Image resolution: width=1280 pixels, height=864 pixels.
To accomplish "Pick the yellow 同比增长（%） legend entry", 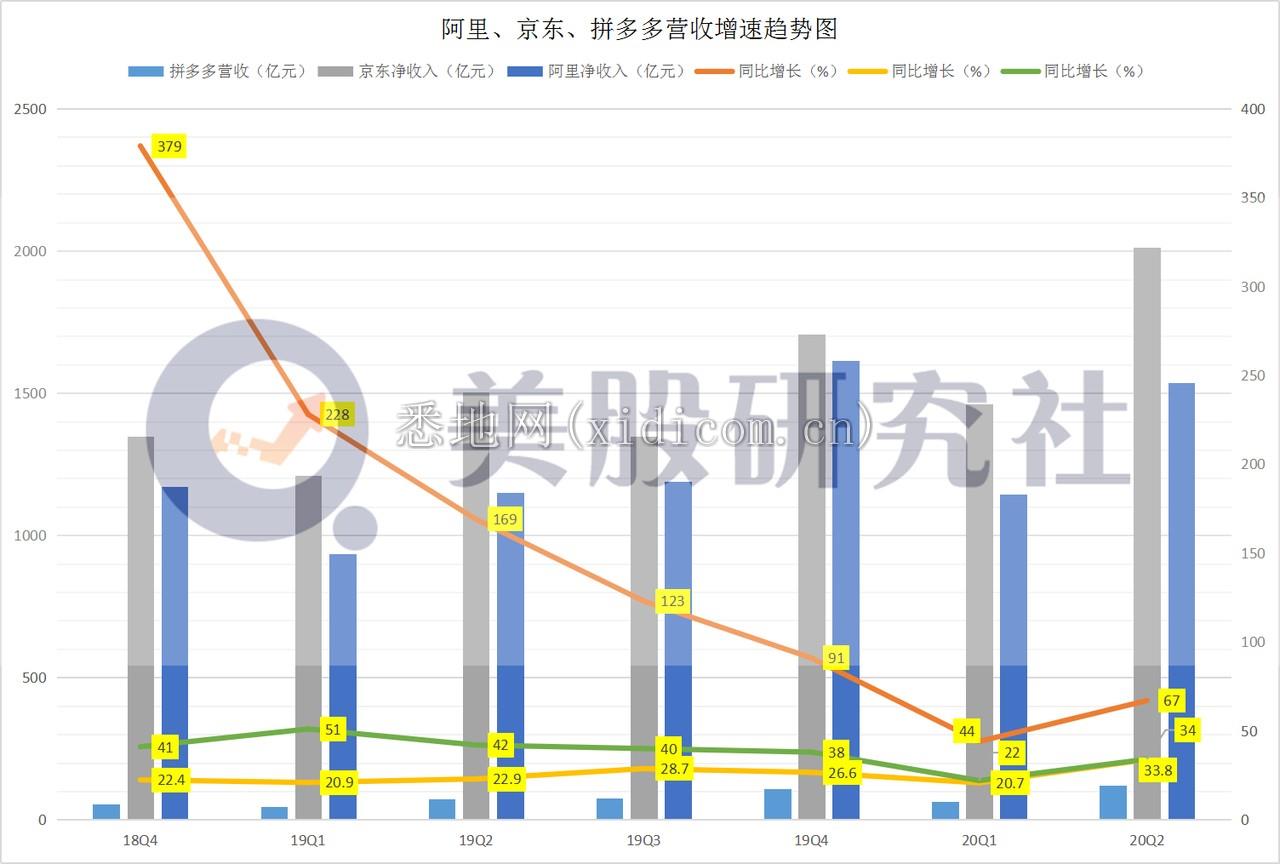I will click(x=921, y=71).
